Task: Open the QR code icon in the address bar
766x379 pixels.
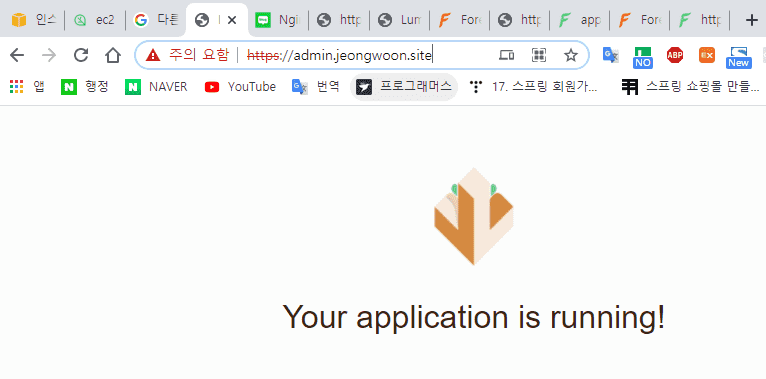Action: (x=538, y=55)
